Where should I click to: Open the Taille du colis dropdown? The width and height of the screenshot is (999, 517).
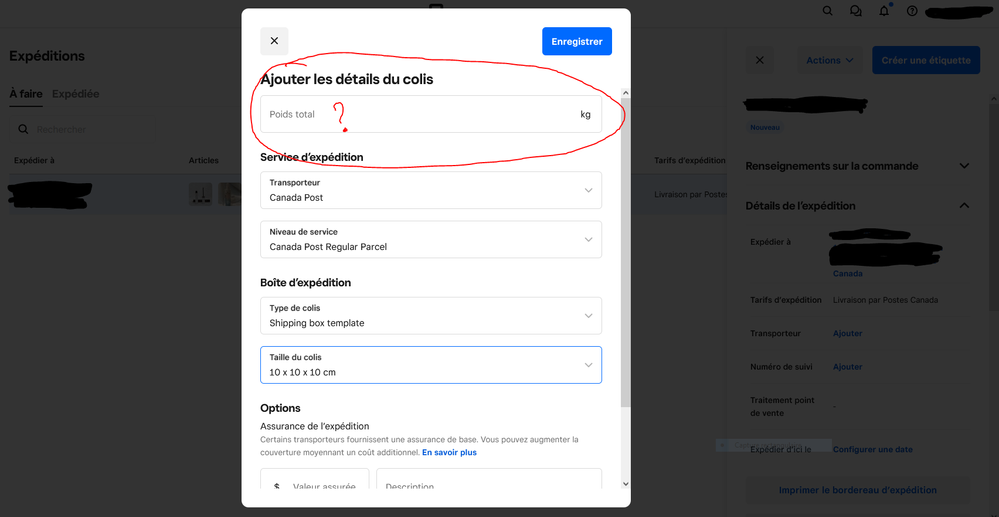pyautogui.click(x=431, y=365)
